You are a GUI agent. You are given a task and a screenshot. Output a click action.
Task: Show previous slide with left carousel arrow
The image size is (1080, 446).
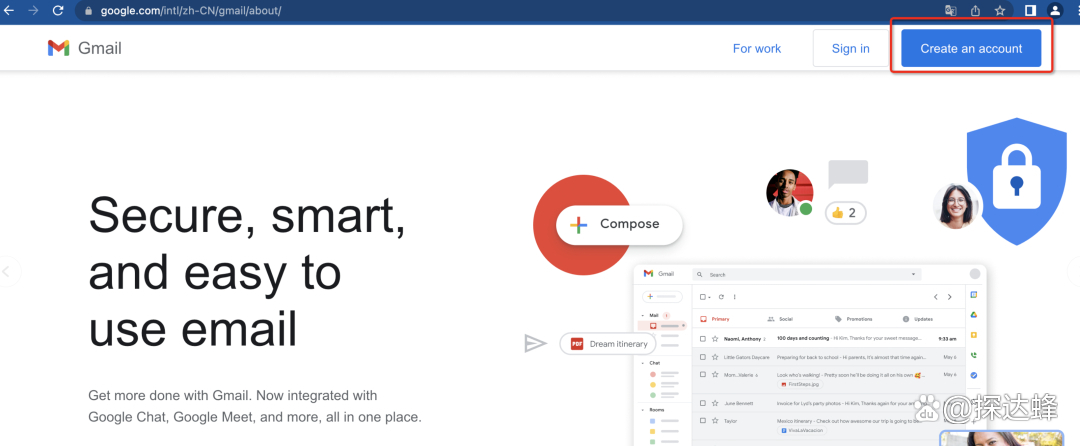click(x=7, y=271)
